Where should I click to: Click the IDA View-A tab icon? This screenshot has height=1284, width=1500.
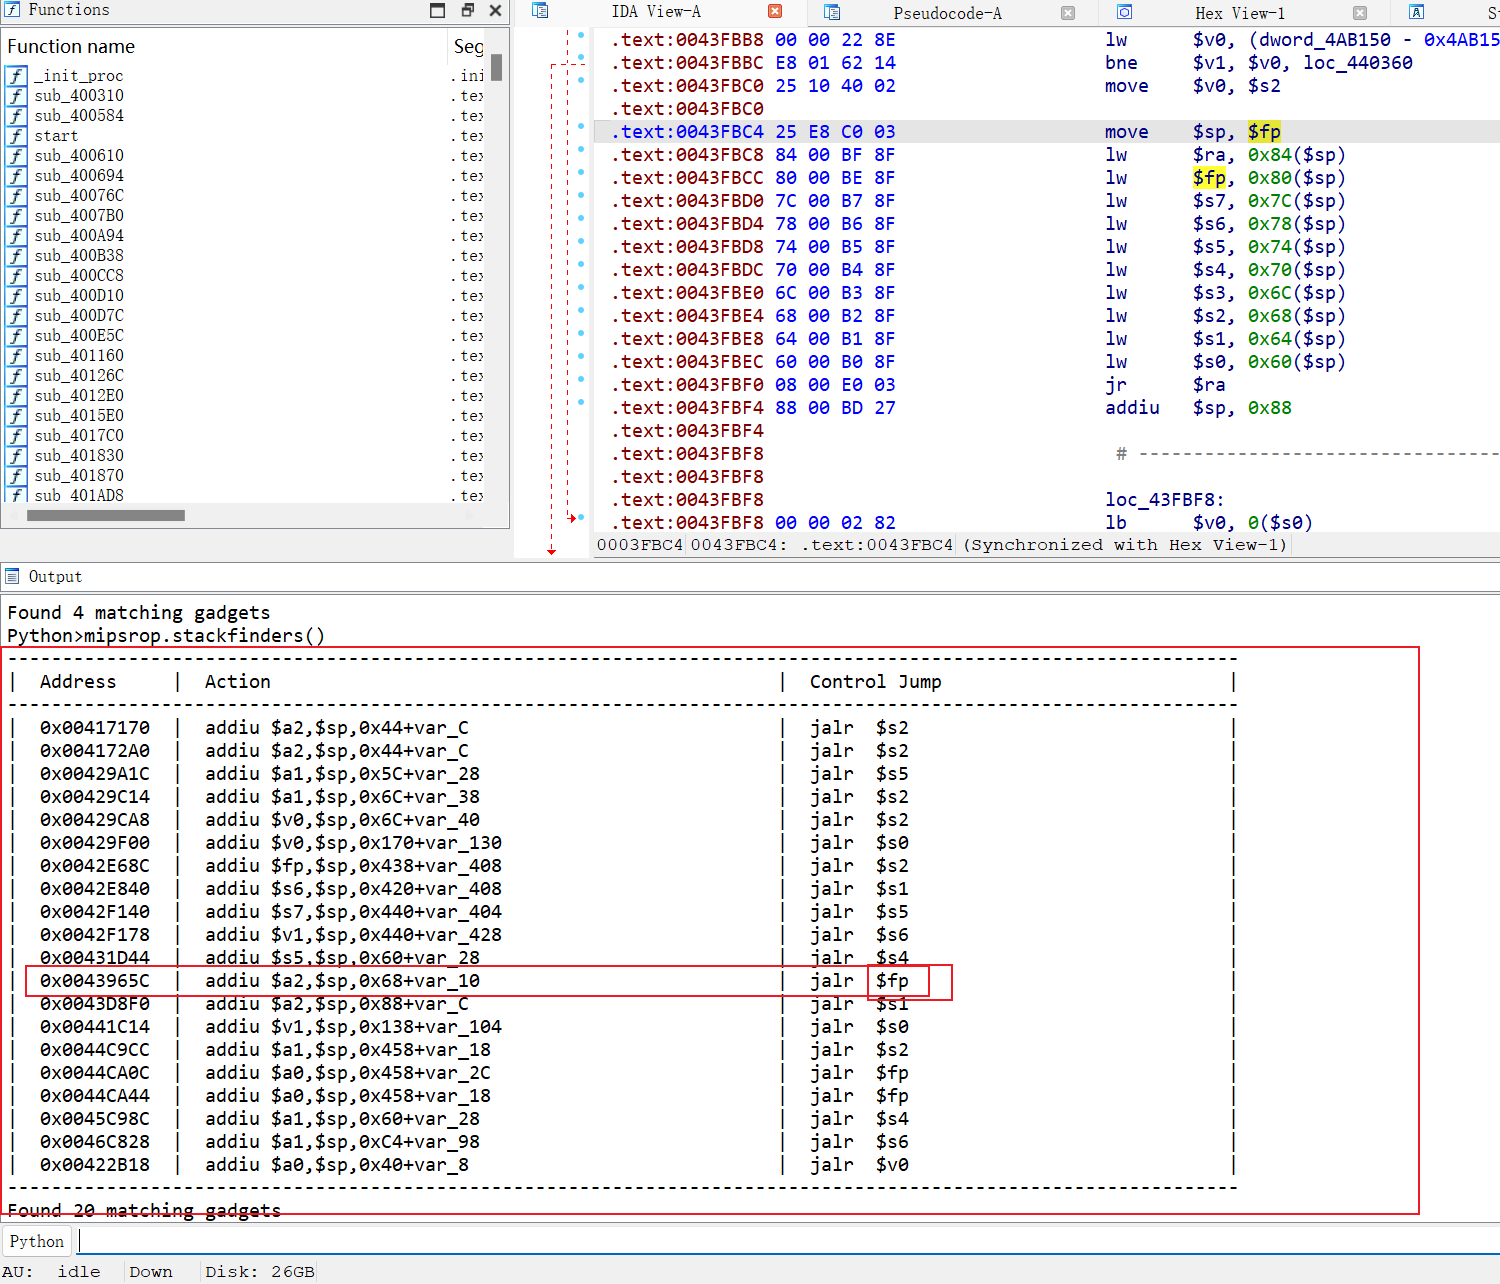coord(540,11)
